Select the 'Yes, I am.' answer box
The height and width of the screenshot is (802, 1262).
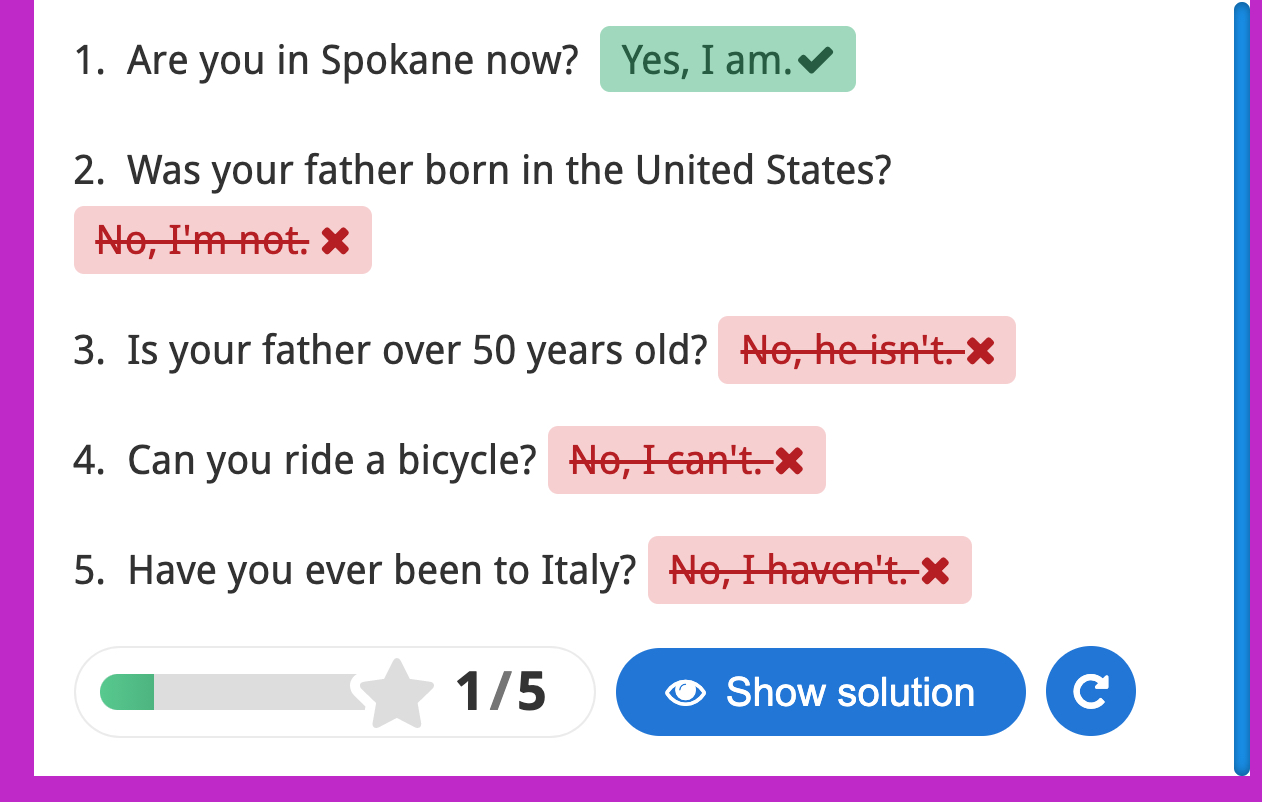[728, 59]
